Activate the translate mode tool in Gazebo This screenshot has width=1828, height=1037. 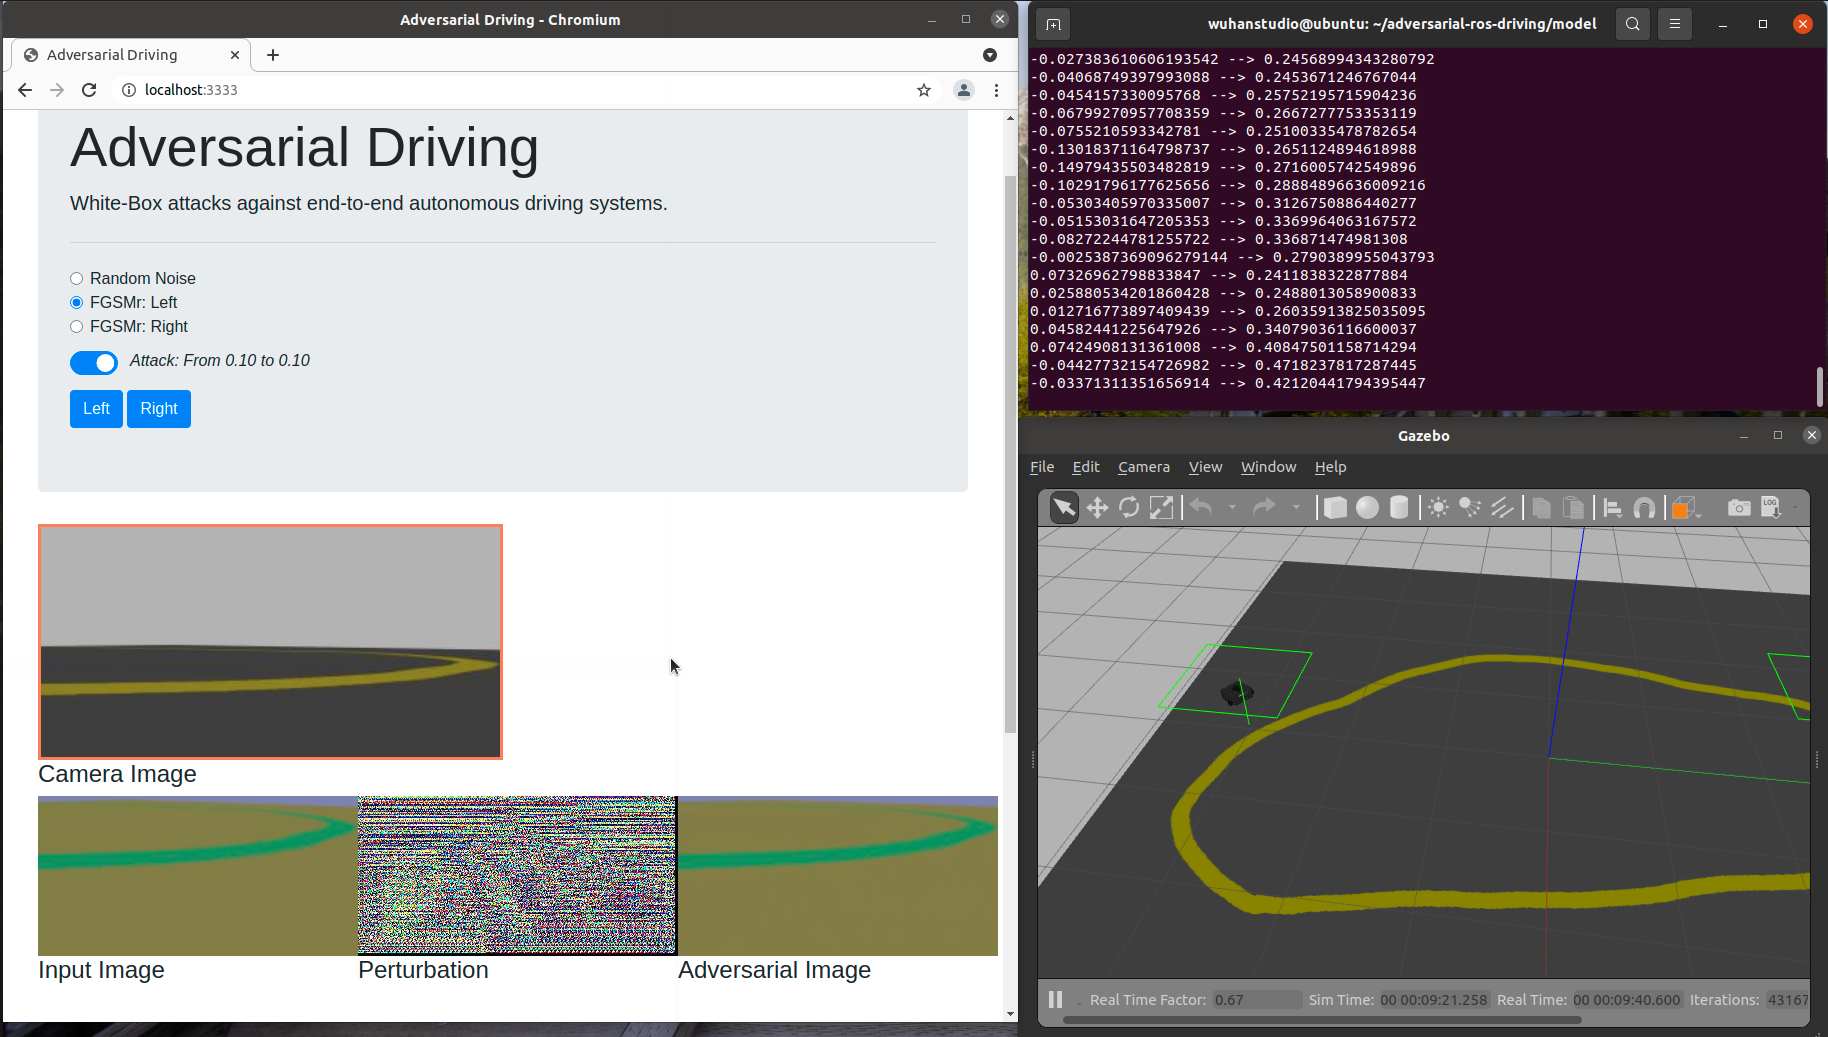tap(1097, 508)
